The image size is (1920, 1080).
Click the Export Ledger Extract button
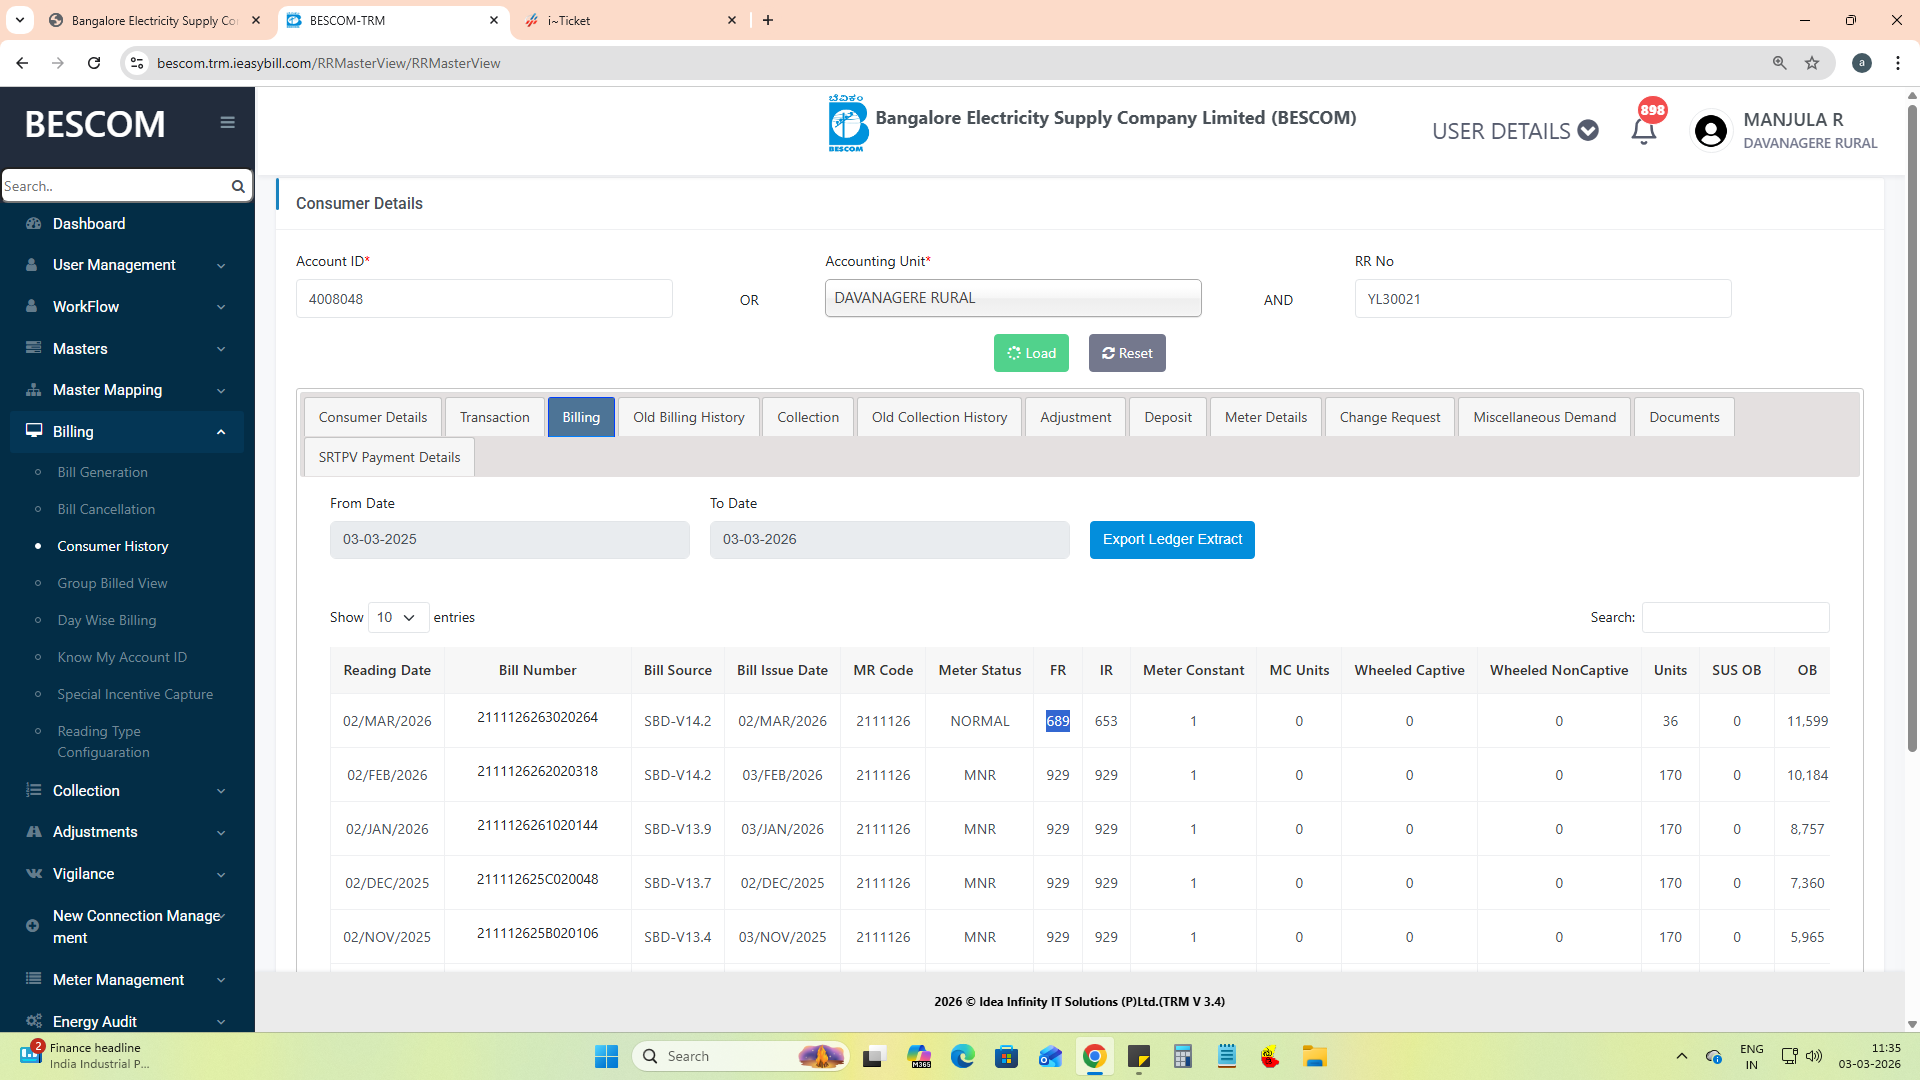(1171, 540)
